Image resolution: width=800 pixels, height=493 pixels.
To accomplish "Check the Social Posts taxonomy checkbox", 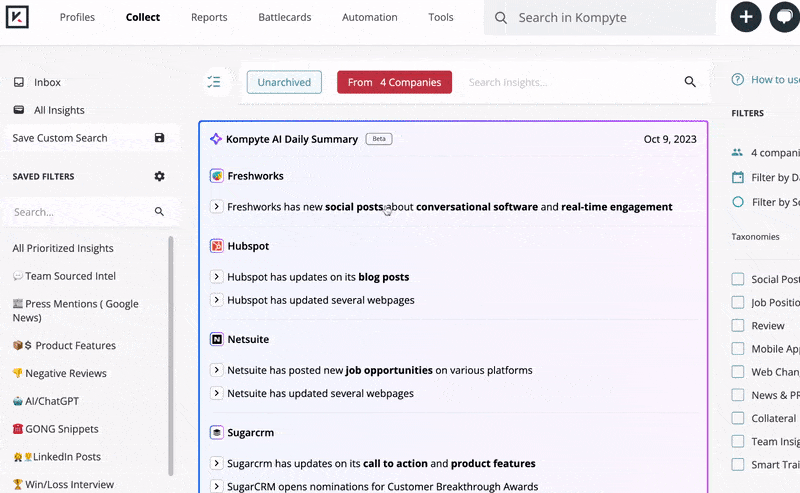I will coord(738,279).
